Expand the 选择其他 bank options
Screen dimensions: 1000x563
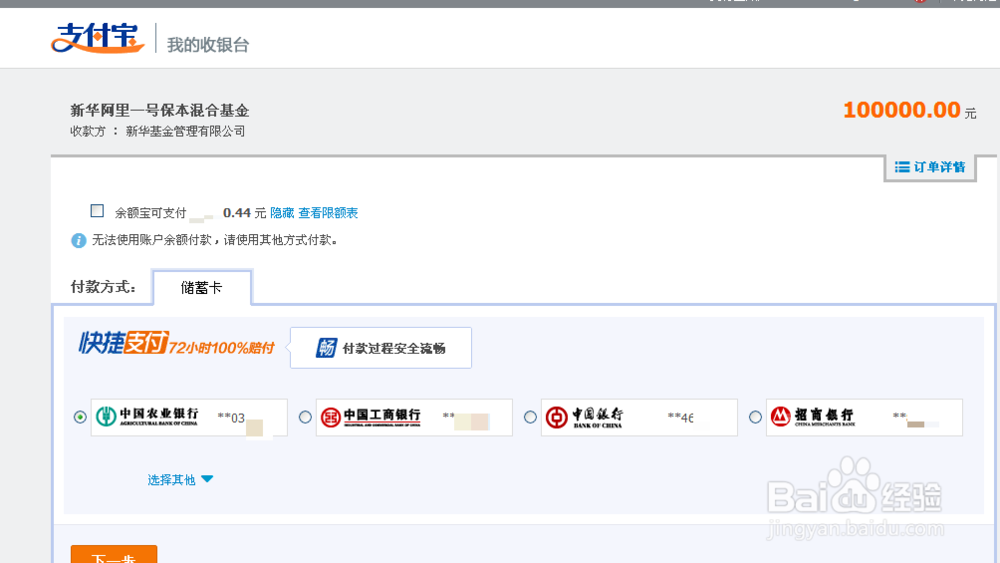180,479
